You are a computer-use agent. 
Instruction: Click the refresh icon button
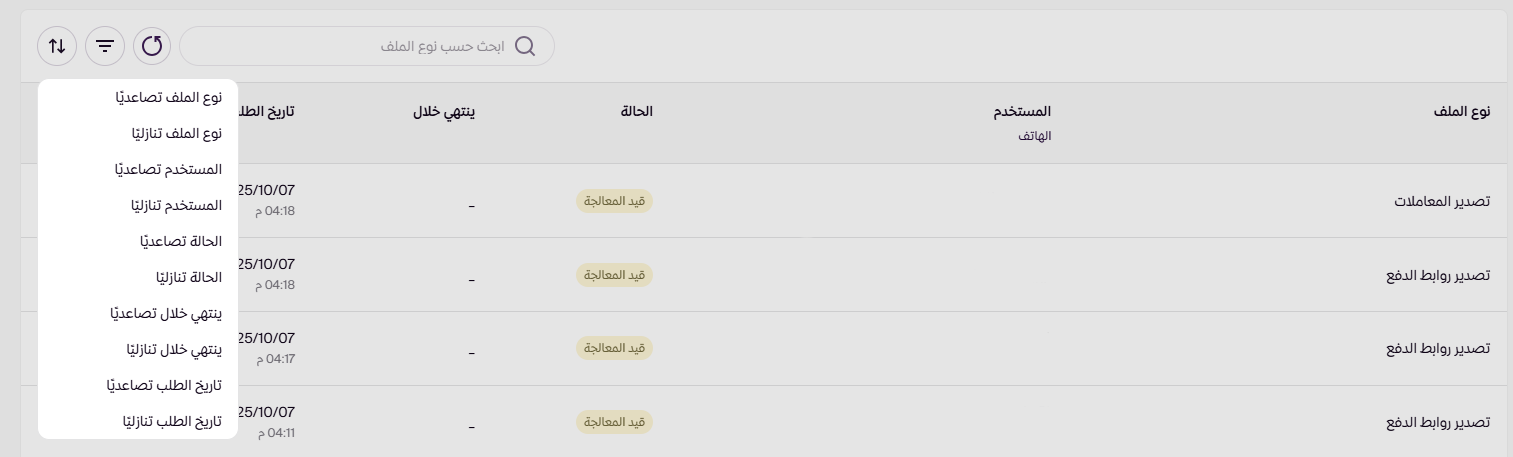[x=152, y=46]
